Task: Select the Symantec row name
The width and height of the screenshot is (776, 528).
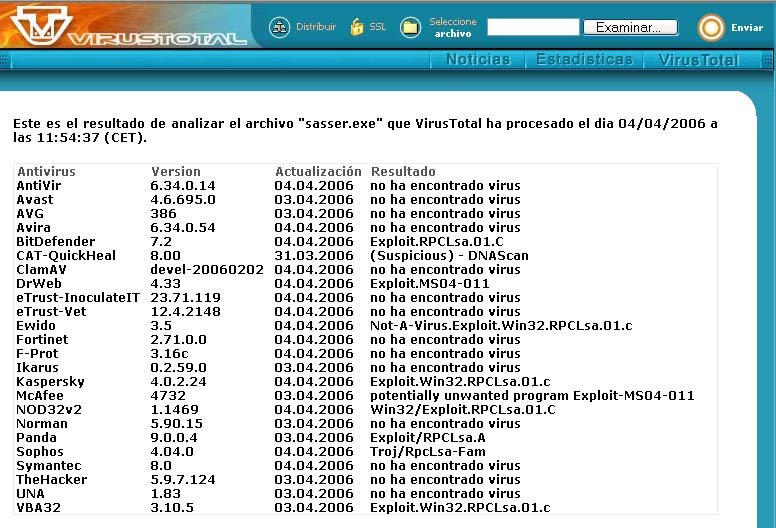Action: click(x=48, y=466)
